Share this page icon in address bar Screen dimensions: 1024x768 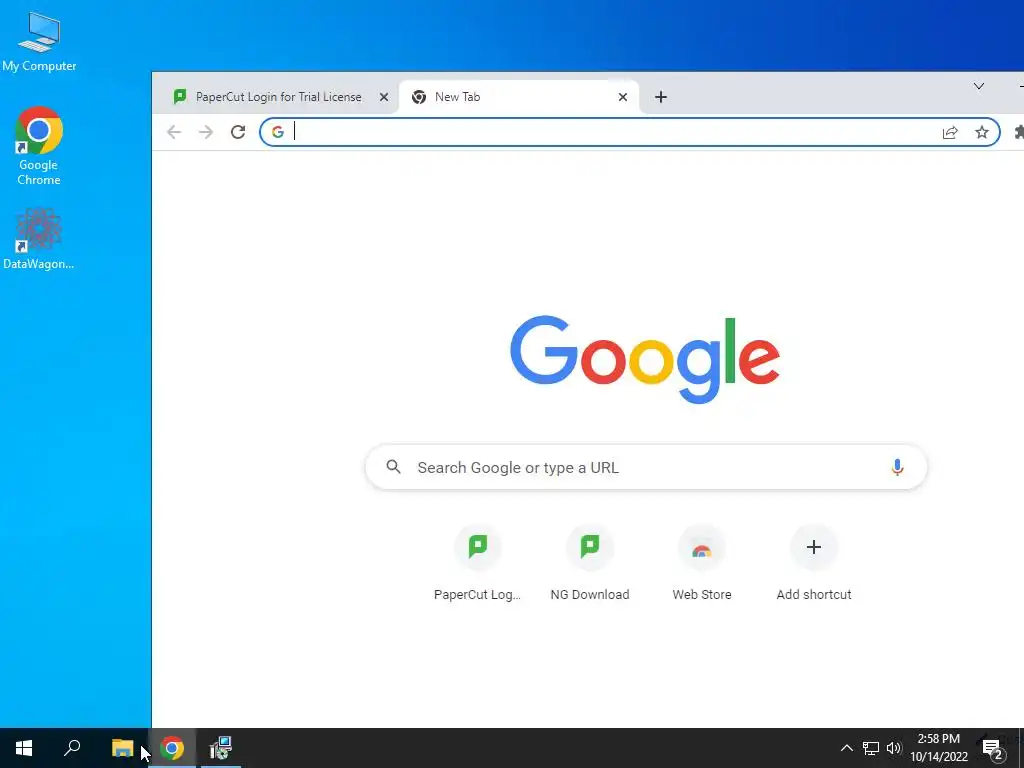pos(950,133)
